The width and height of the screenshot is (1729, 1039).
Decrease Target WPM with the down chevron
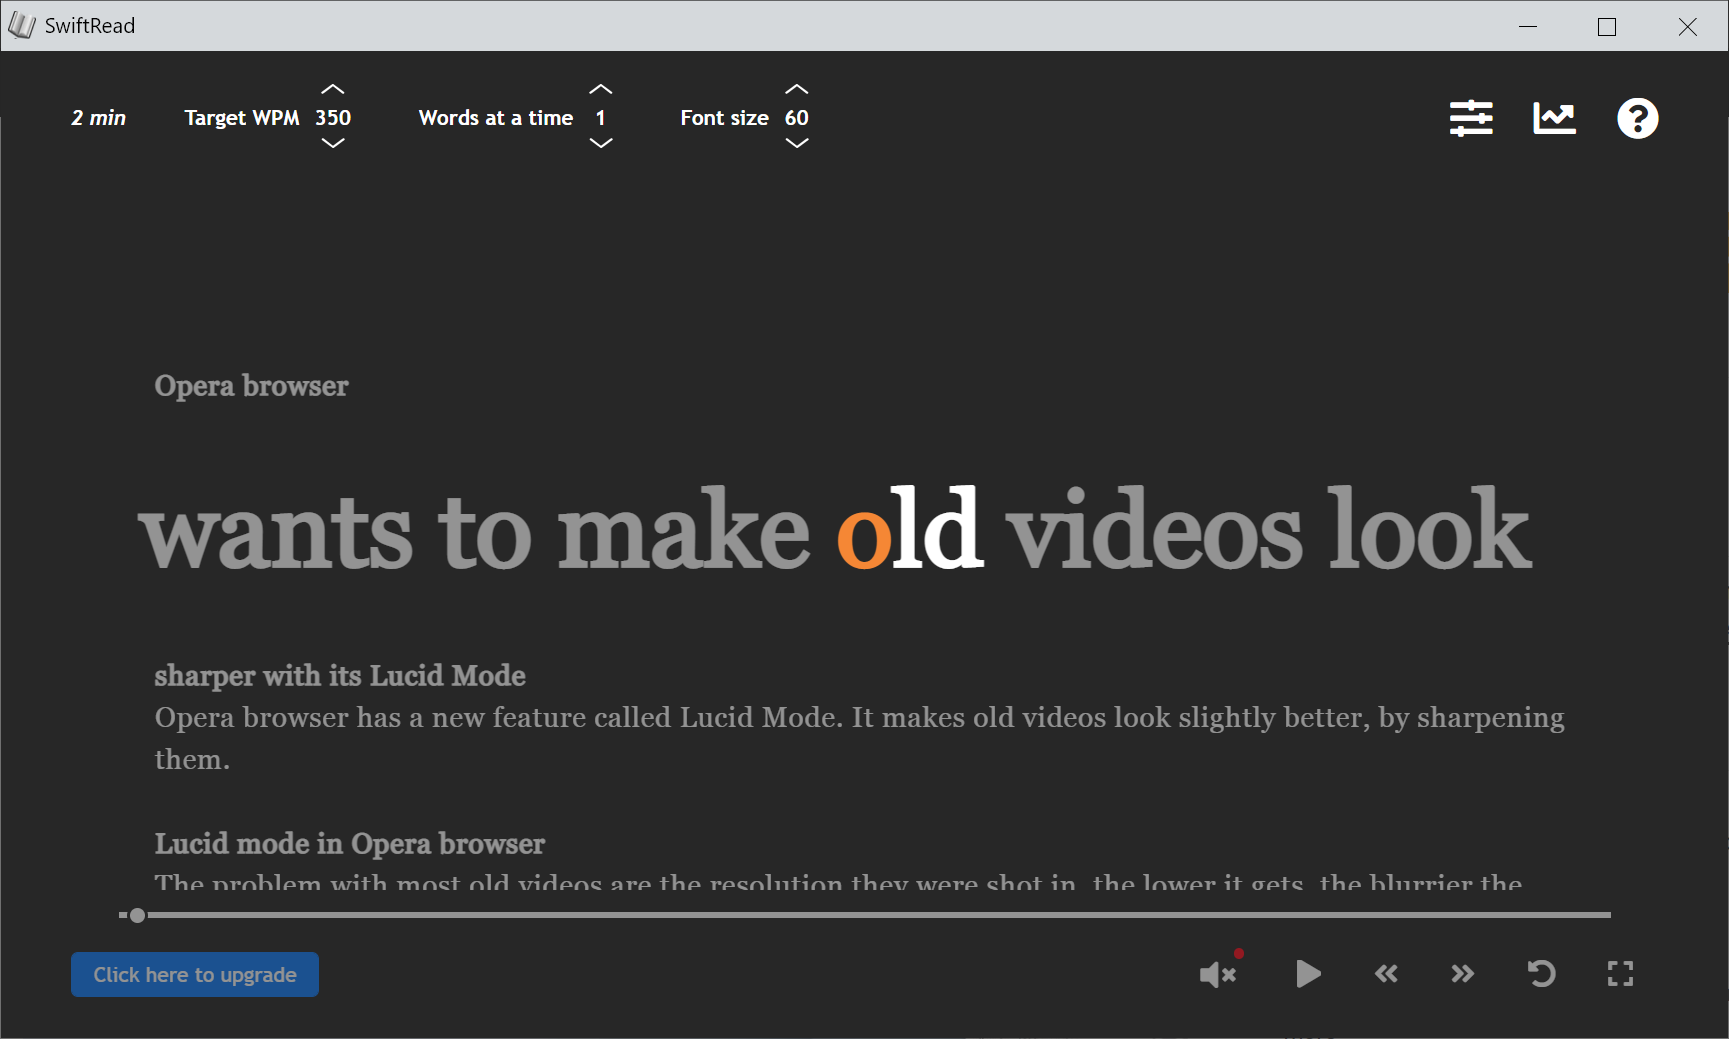click(x=333, y=144)
